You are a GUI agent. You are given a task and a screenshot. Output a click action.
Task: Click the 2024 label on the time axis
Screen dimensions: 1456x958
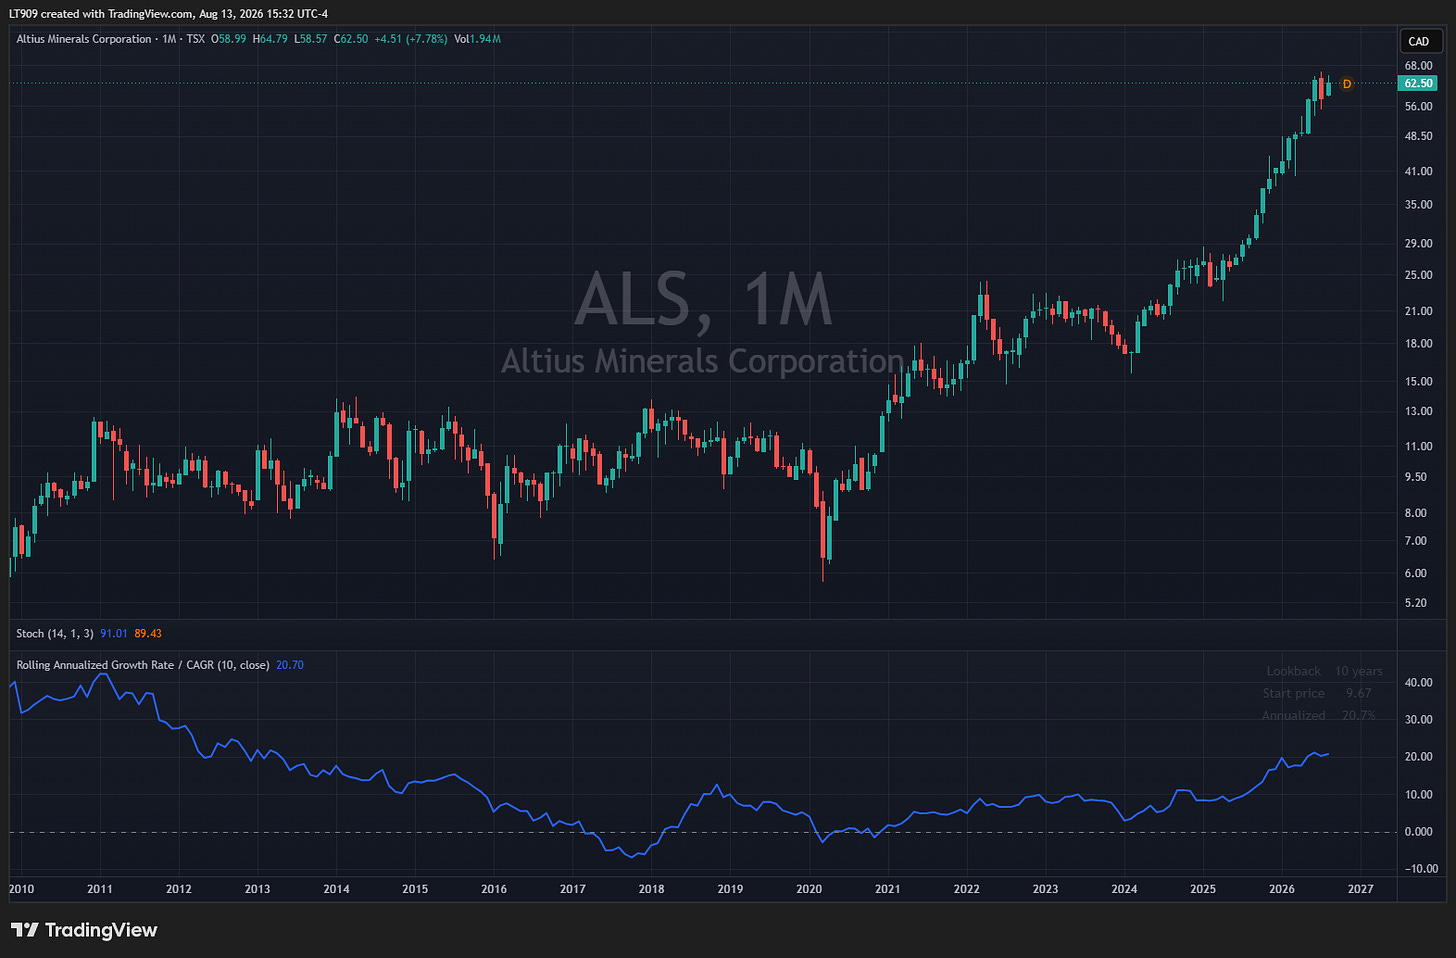tap(1124, 889)
